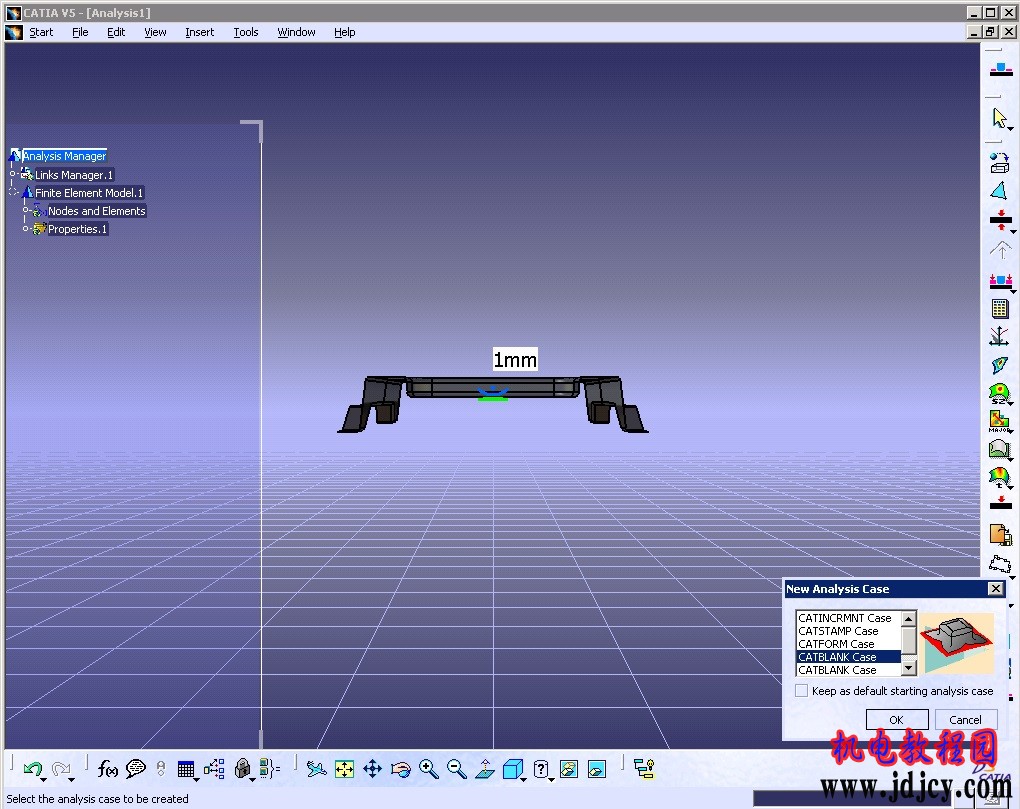Open the undo history dropdown arrow
The width and height of the screenshot is (1020, 809).
point(44,779)
